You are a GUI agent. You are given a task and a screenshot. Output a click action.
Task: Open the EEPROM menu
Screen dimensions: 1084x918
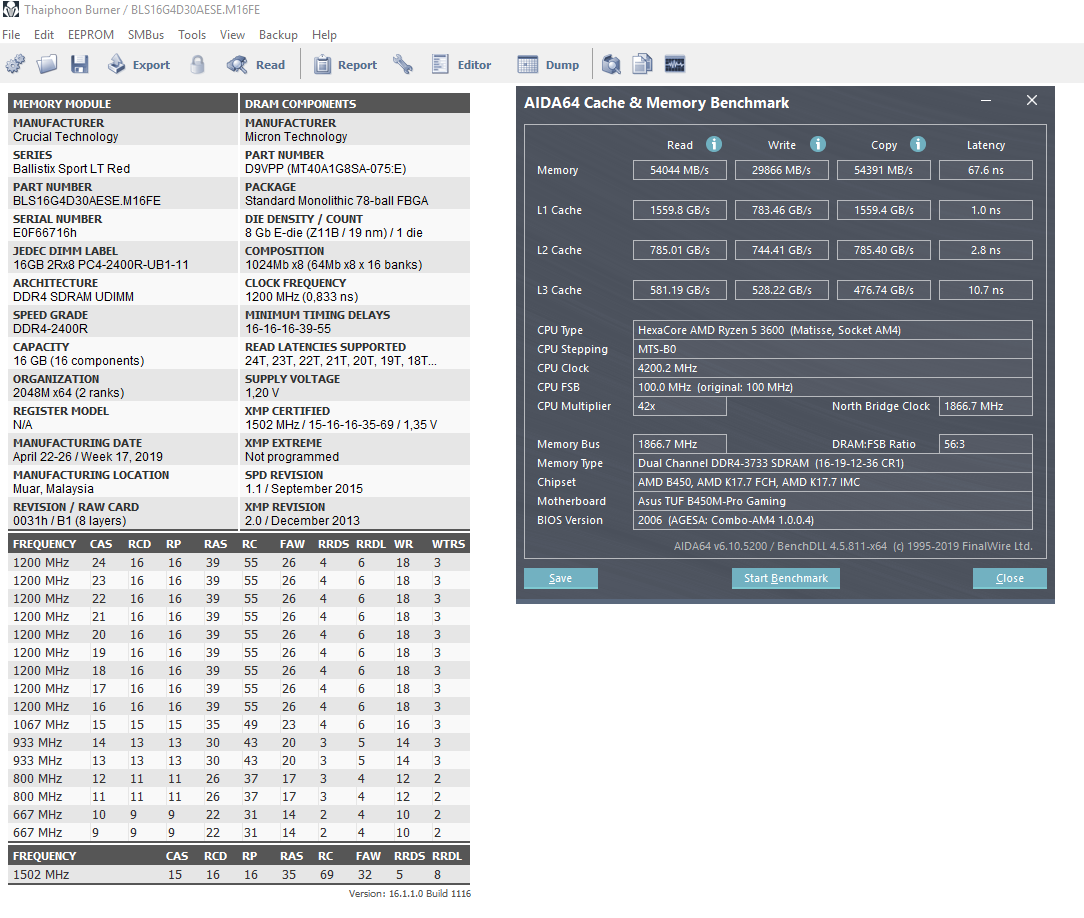(x=91, y=35)
